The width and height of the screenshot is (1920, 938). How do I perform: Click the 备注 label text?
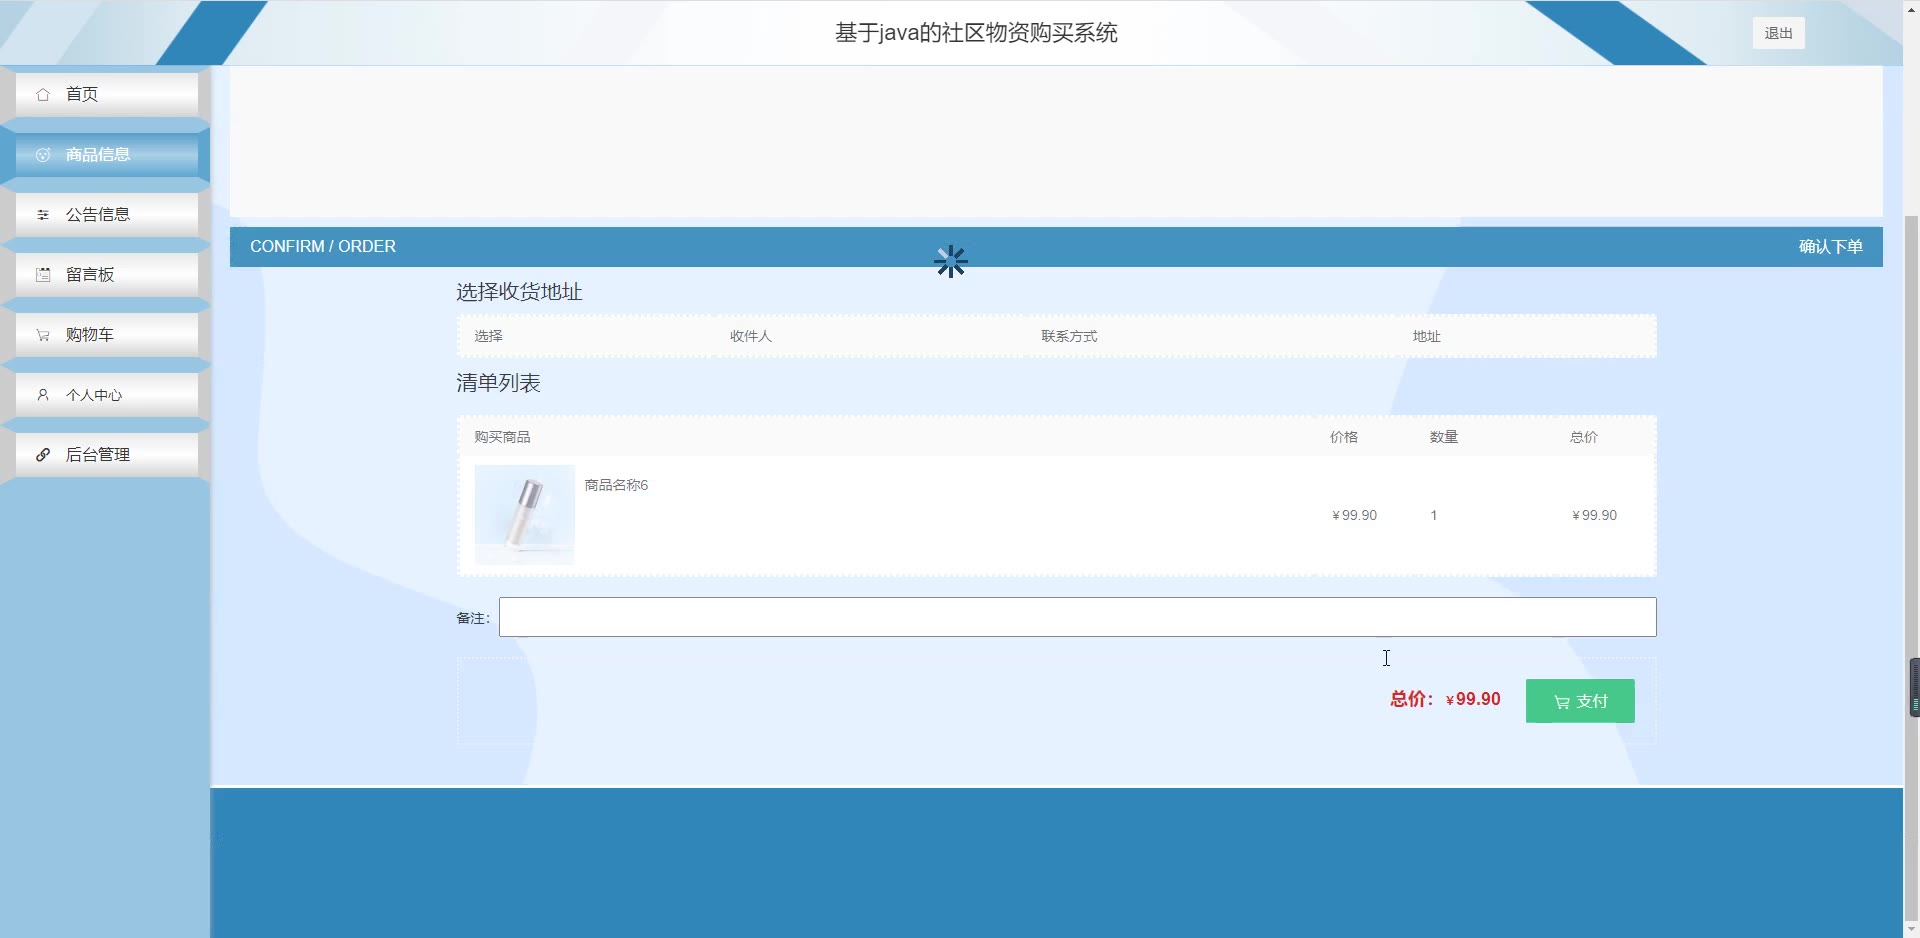coord(473,618)
